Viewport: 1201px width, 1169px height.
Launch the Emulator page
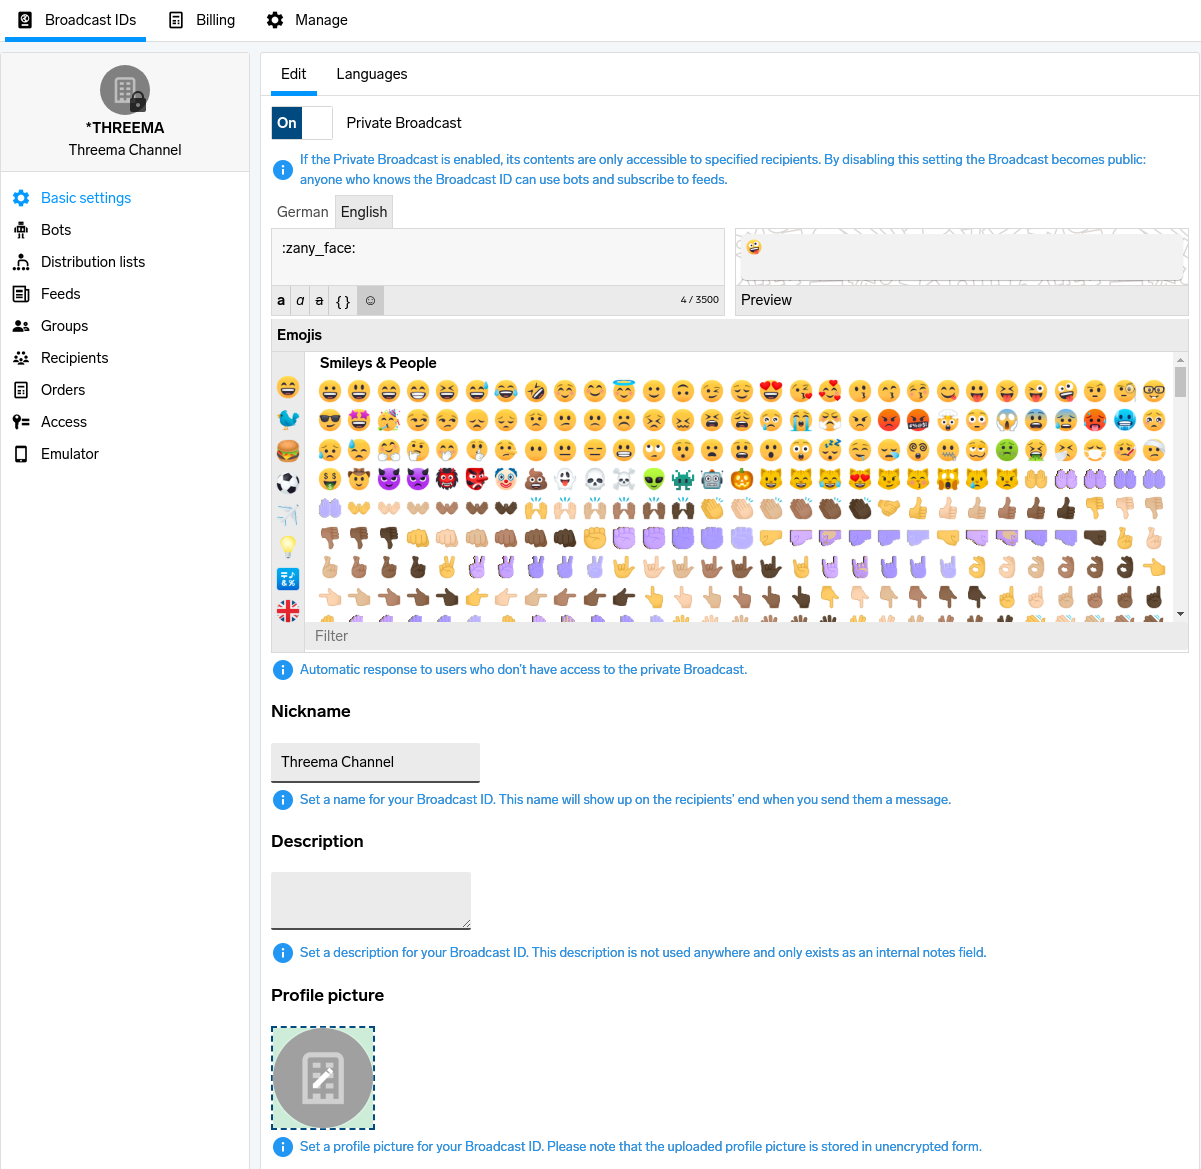(70, 454)
